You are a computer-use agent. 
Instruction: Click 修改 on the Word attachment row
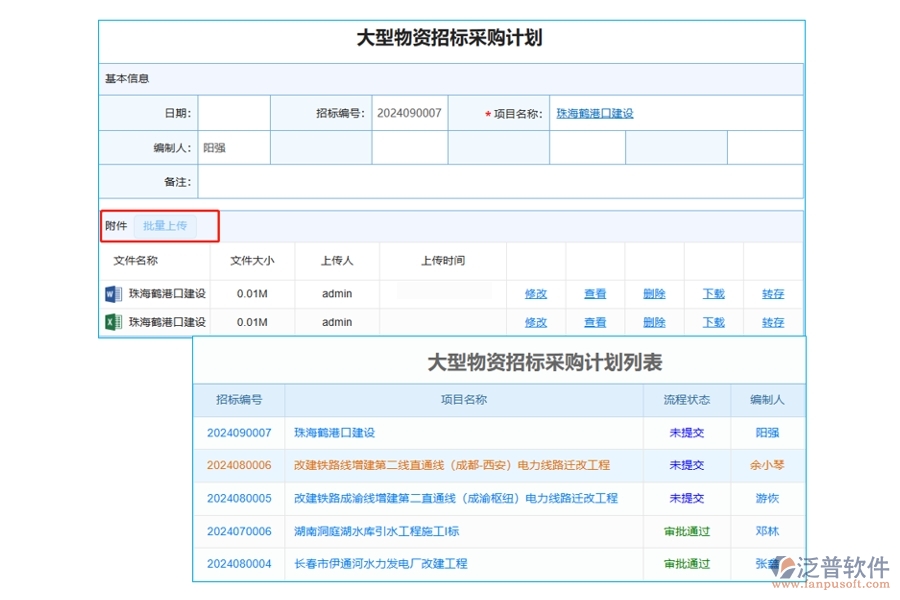pos(536,293)
